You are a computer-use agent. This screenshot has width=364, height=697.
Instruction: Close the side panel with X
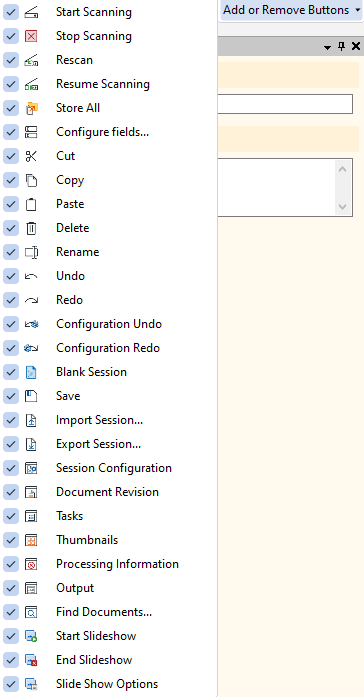[x=356, y=46]
